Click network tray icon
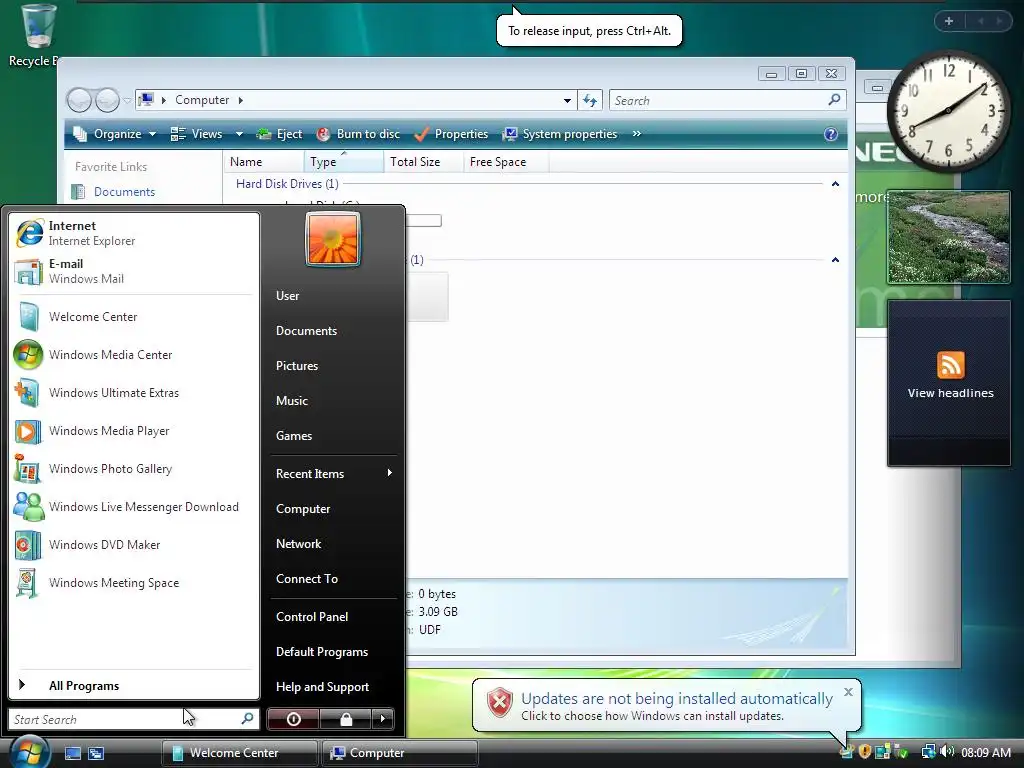 (x=928, y=752)
